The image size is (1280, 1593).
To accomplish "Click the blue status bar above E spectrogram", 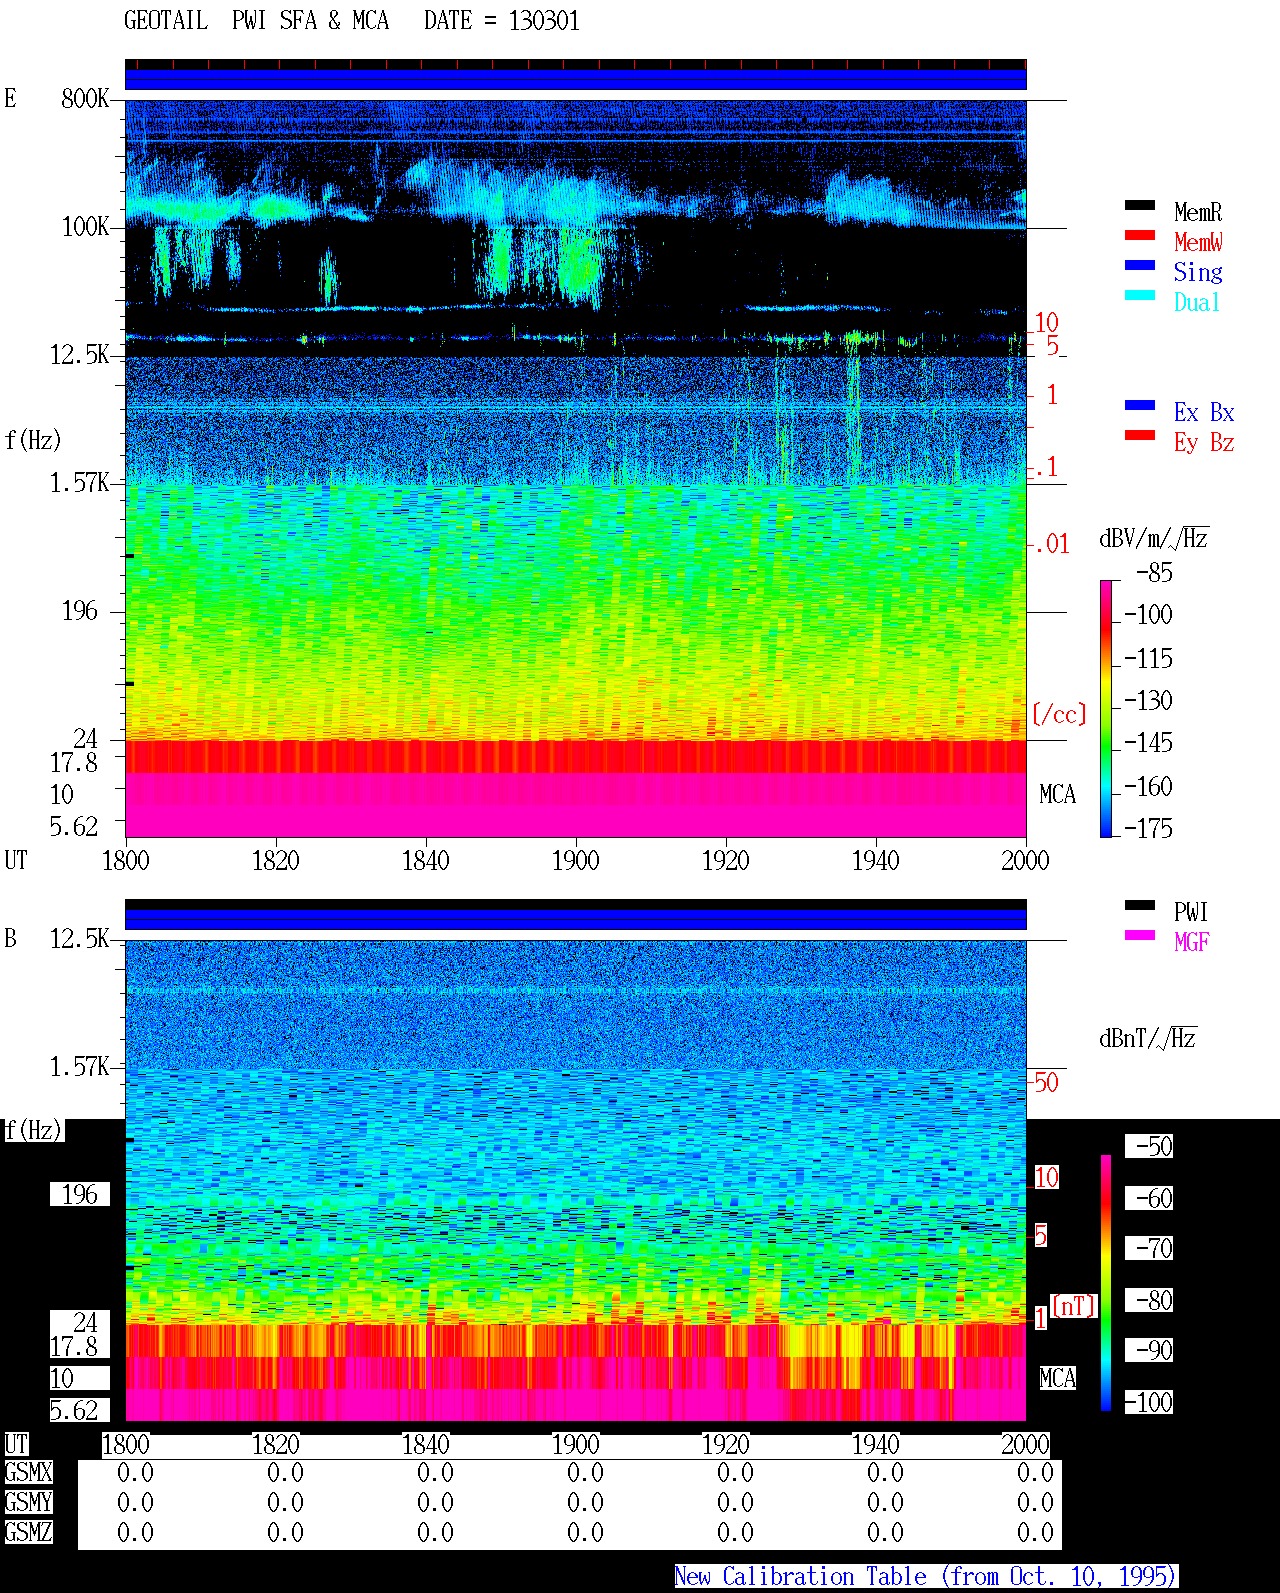I will click(x=575, y=79).
